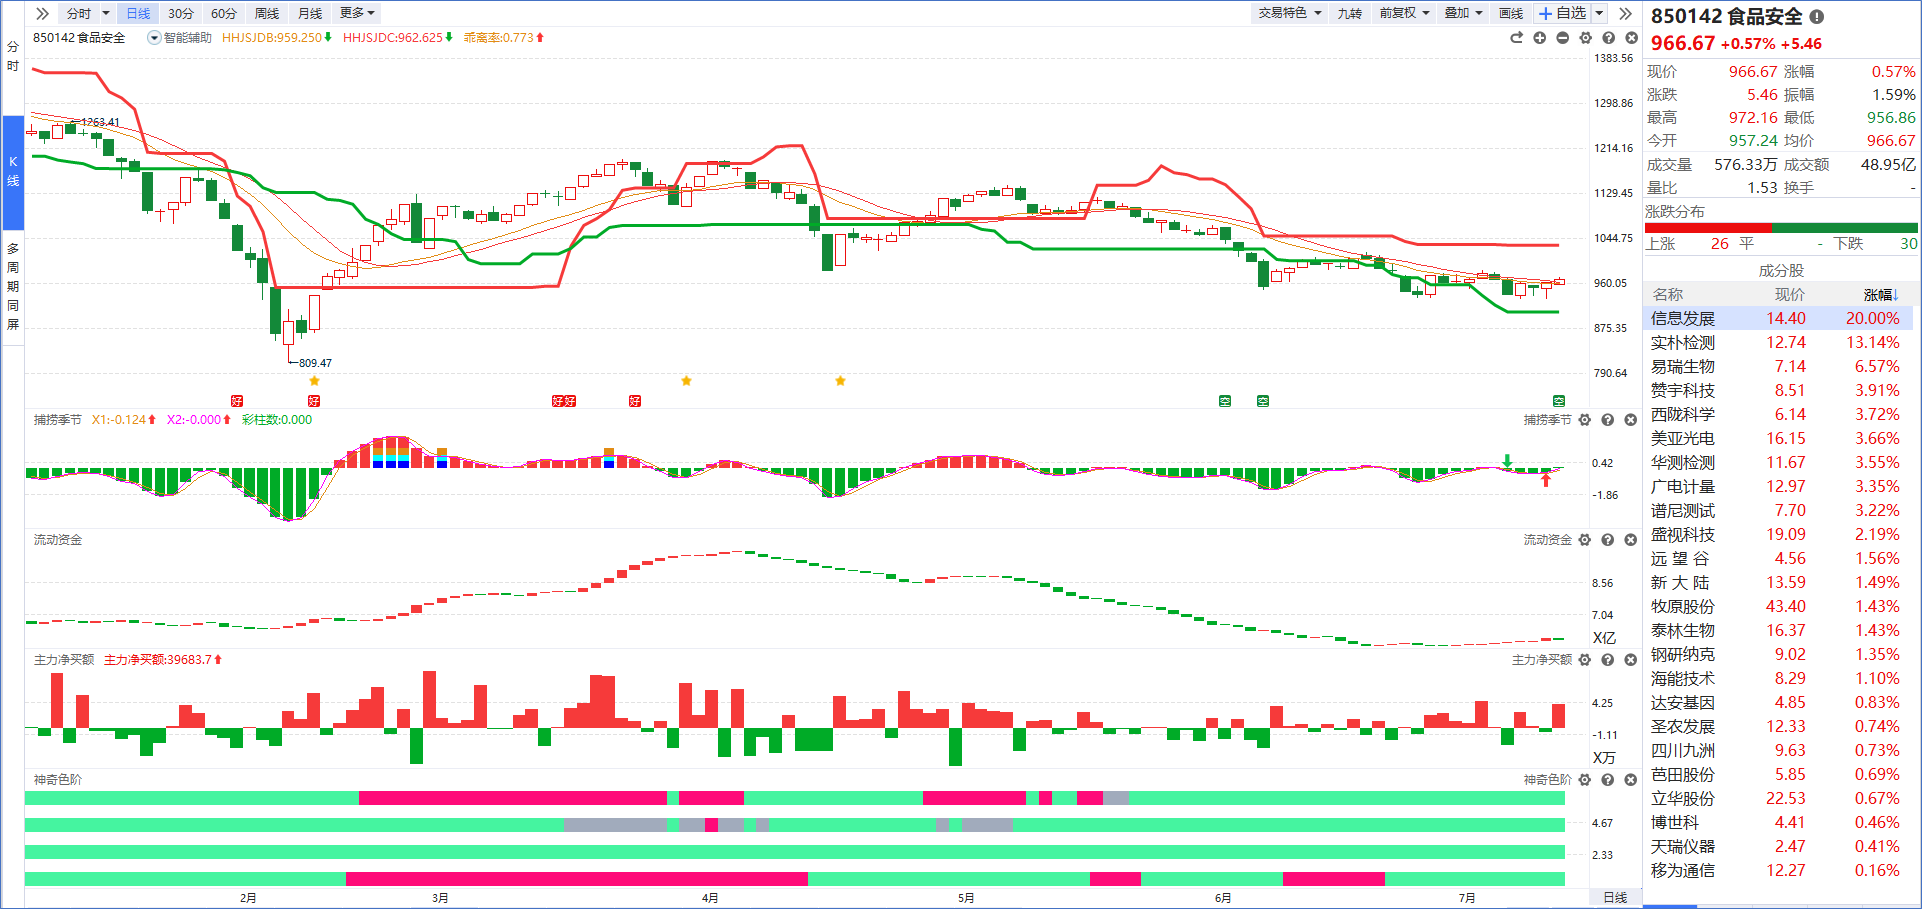
Task: Add stock with 自选 button
Action: [x=1562, y=13]
